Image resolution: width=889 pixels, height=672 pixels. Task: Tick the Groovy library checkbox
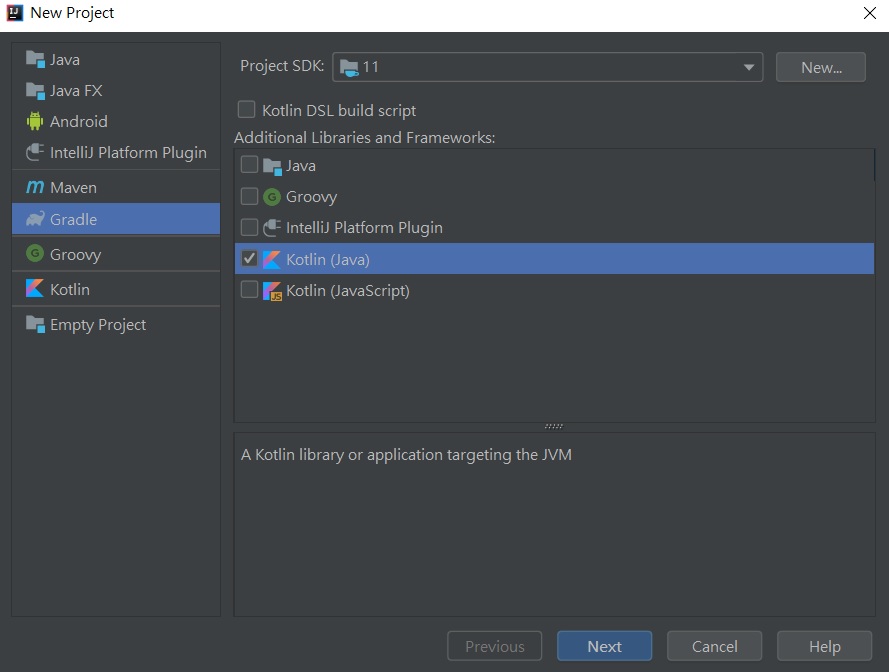tap(250, 196)
